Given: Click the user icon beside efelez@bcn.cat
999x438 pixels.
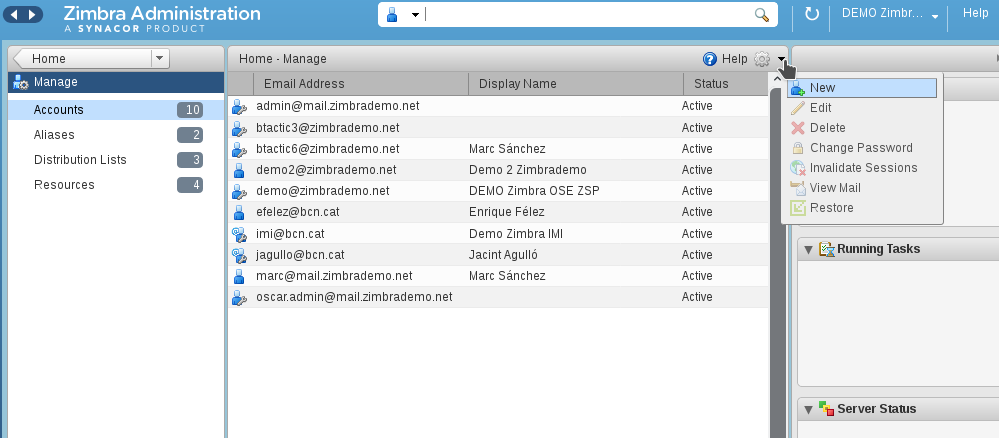Looking at the screenshot, I should coord(239,212).
